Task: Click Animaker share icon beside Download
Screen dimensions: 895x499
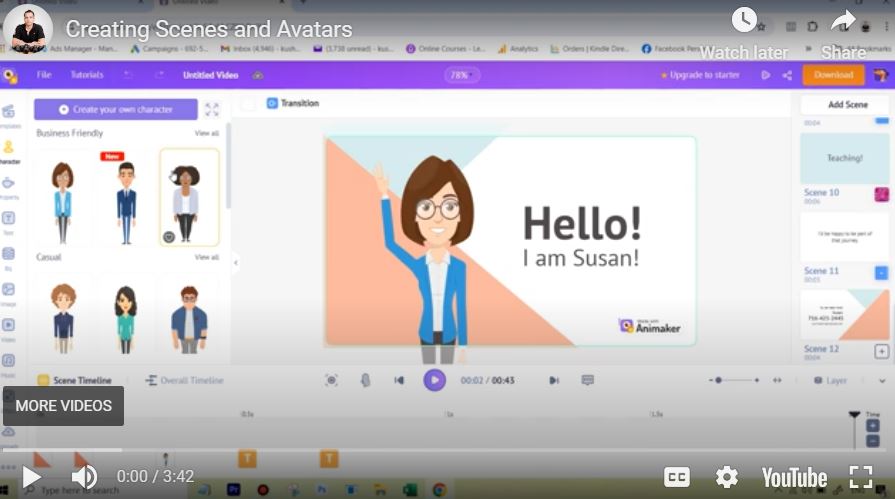Action: [788, 75]
